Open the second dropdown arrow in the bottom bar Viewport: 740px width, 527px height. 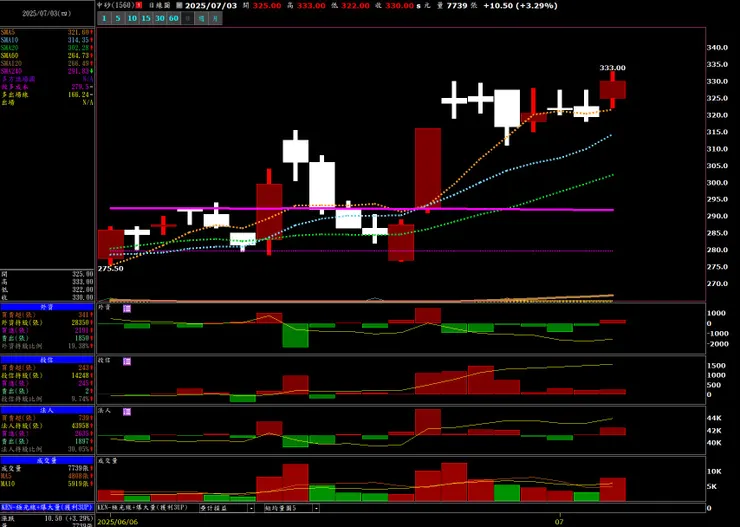pos(316,508)
